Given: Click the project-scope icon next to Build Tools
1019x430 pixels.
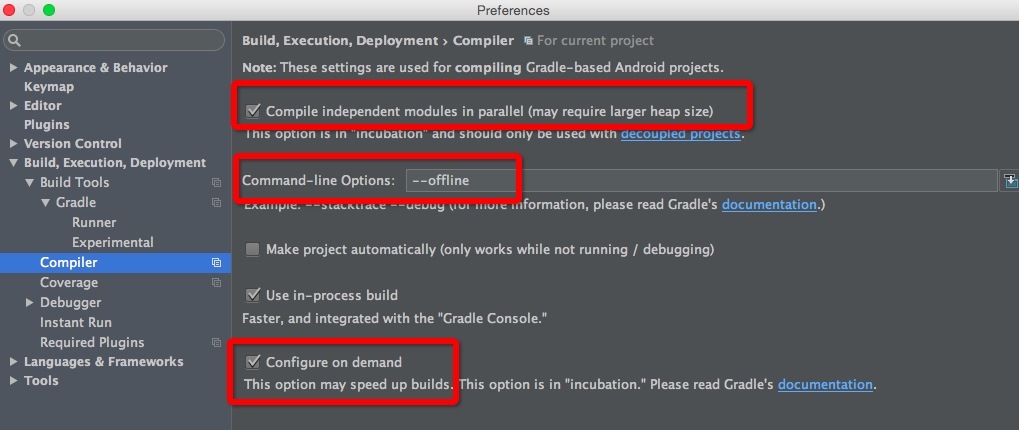Looking at the screenshot, I should 216,183.
